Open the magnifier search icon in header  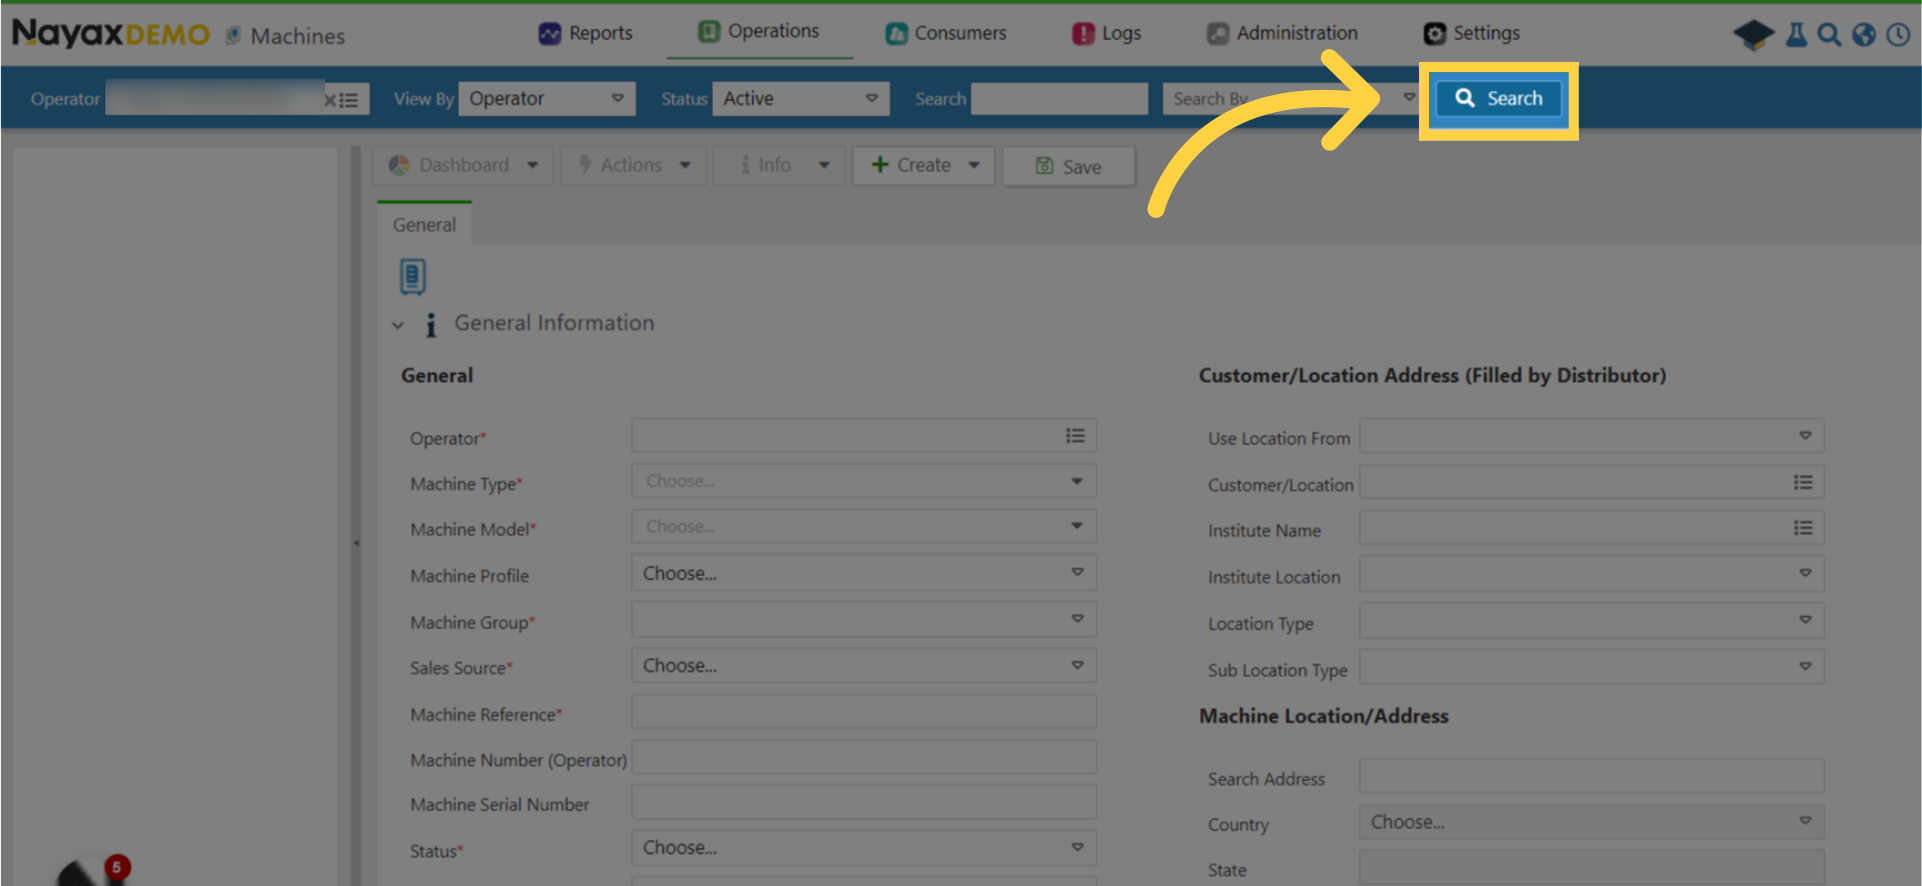pyautogui.click(x=1829, y=35)
